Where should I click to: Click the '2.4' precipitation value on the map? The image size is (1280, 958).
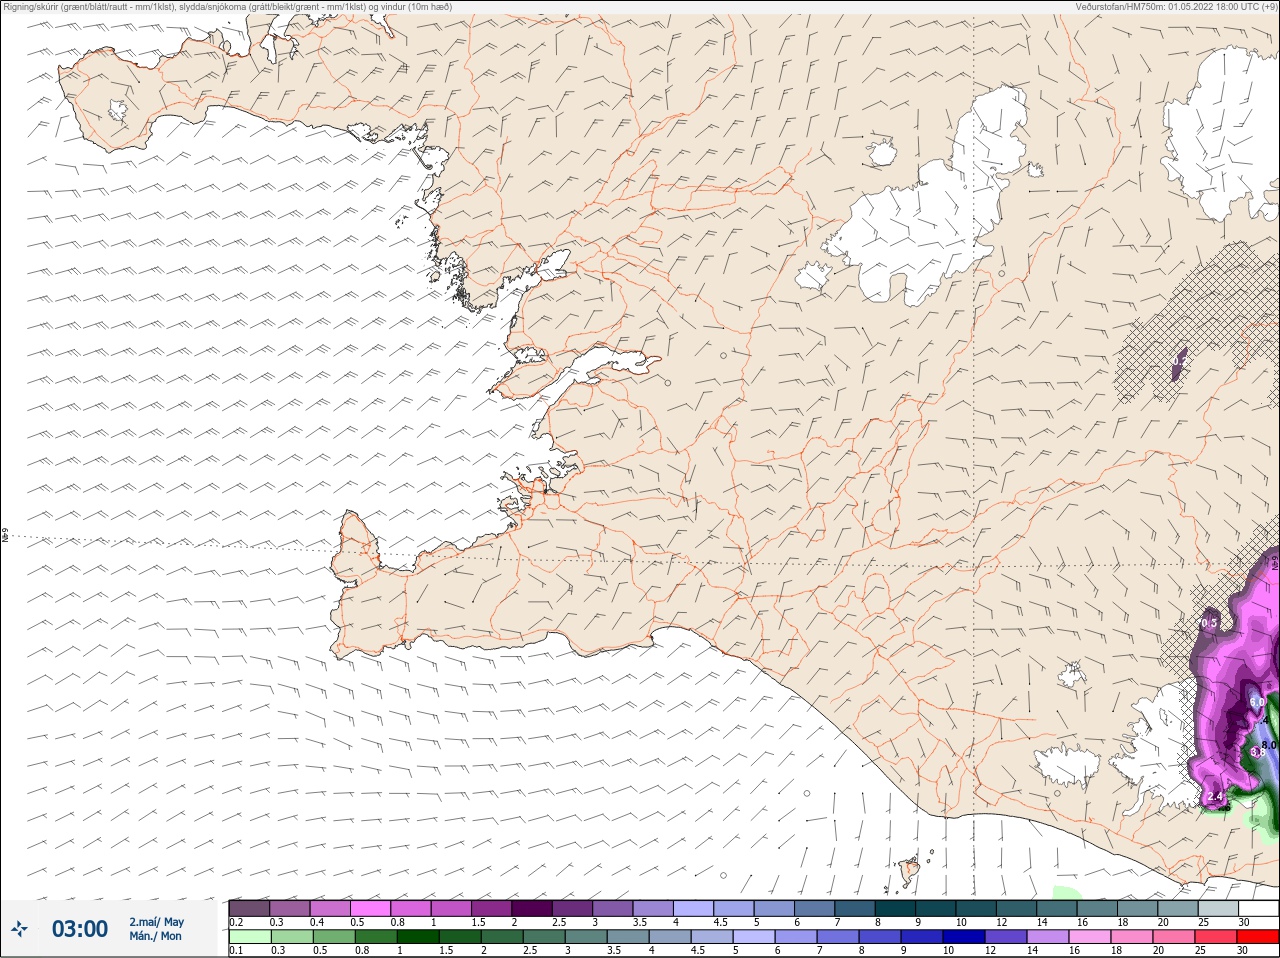1216,796
